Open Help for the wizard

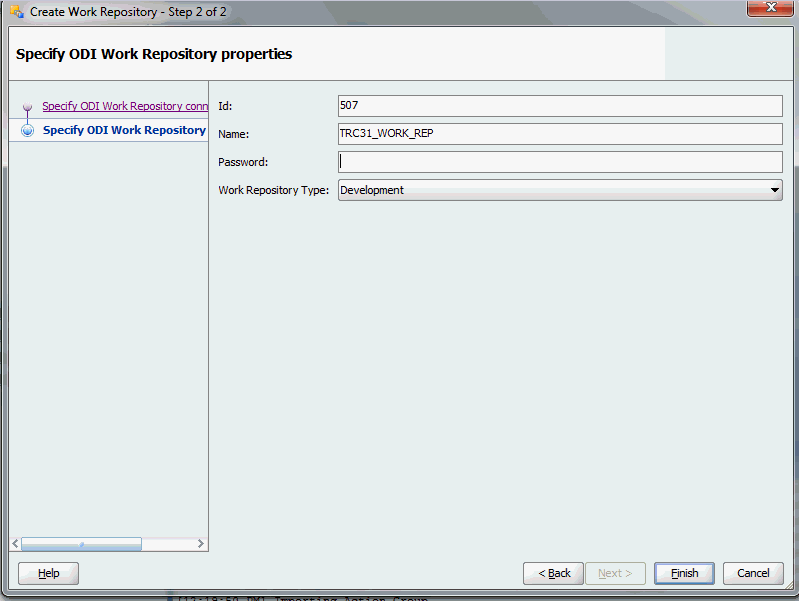pos(48,573)
